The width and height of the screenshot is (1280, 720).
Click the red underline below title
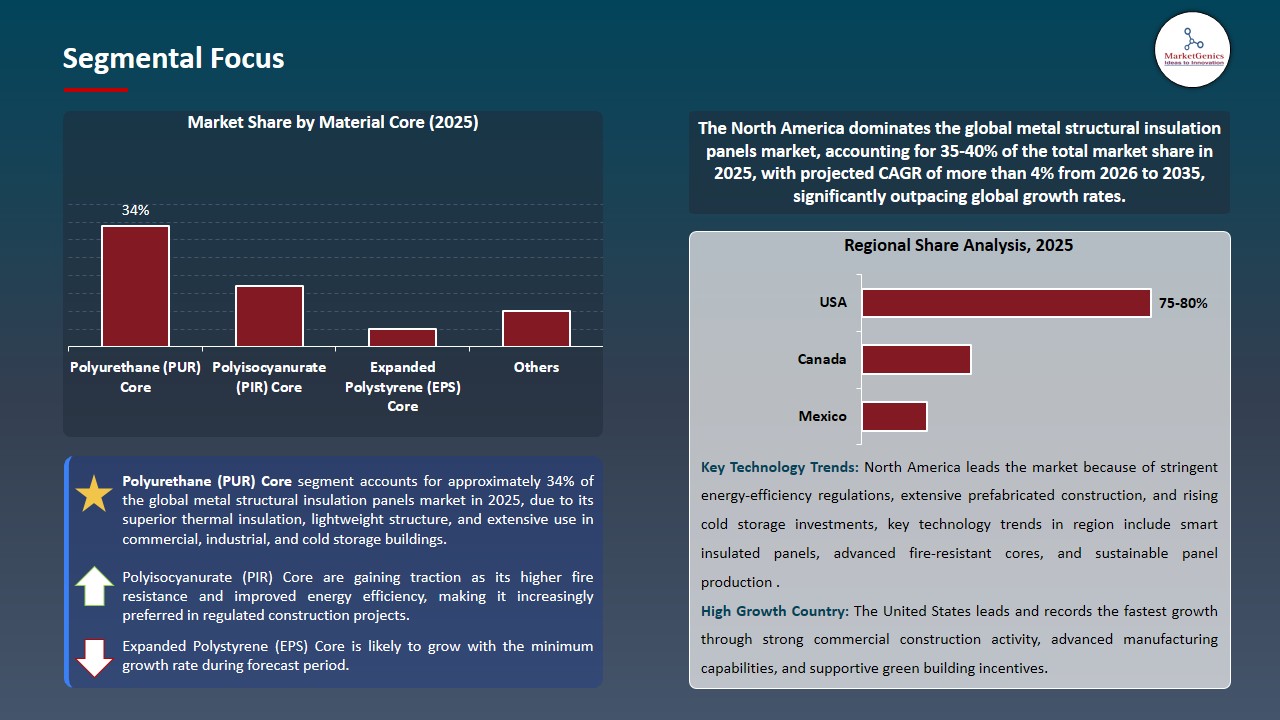click(x=96, y=90)
